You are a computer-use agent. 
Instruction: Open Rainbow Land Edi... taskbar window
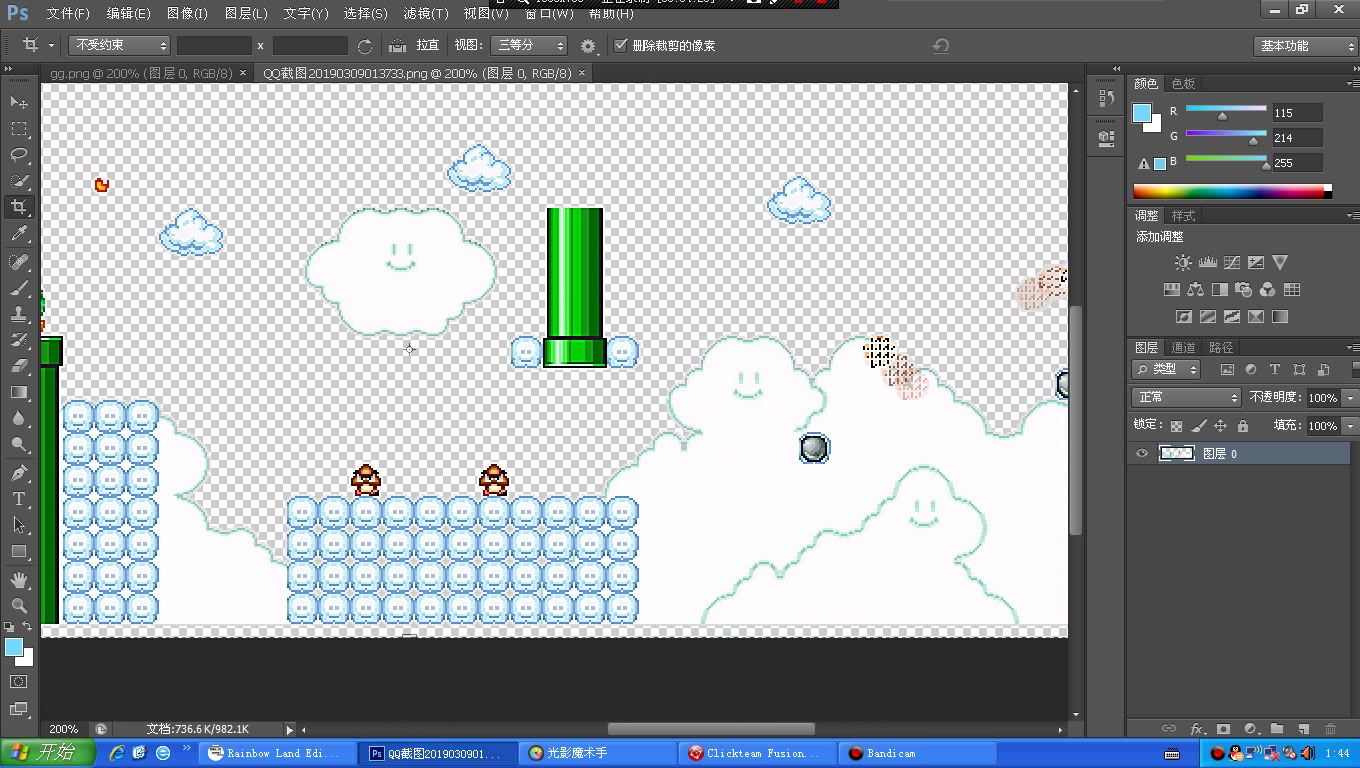276,753
